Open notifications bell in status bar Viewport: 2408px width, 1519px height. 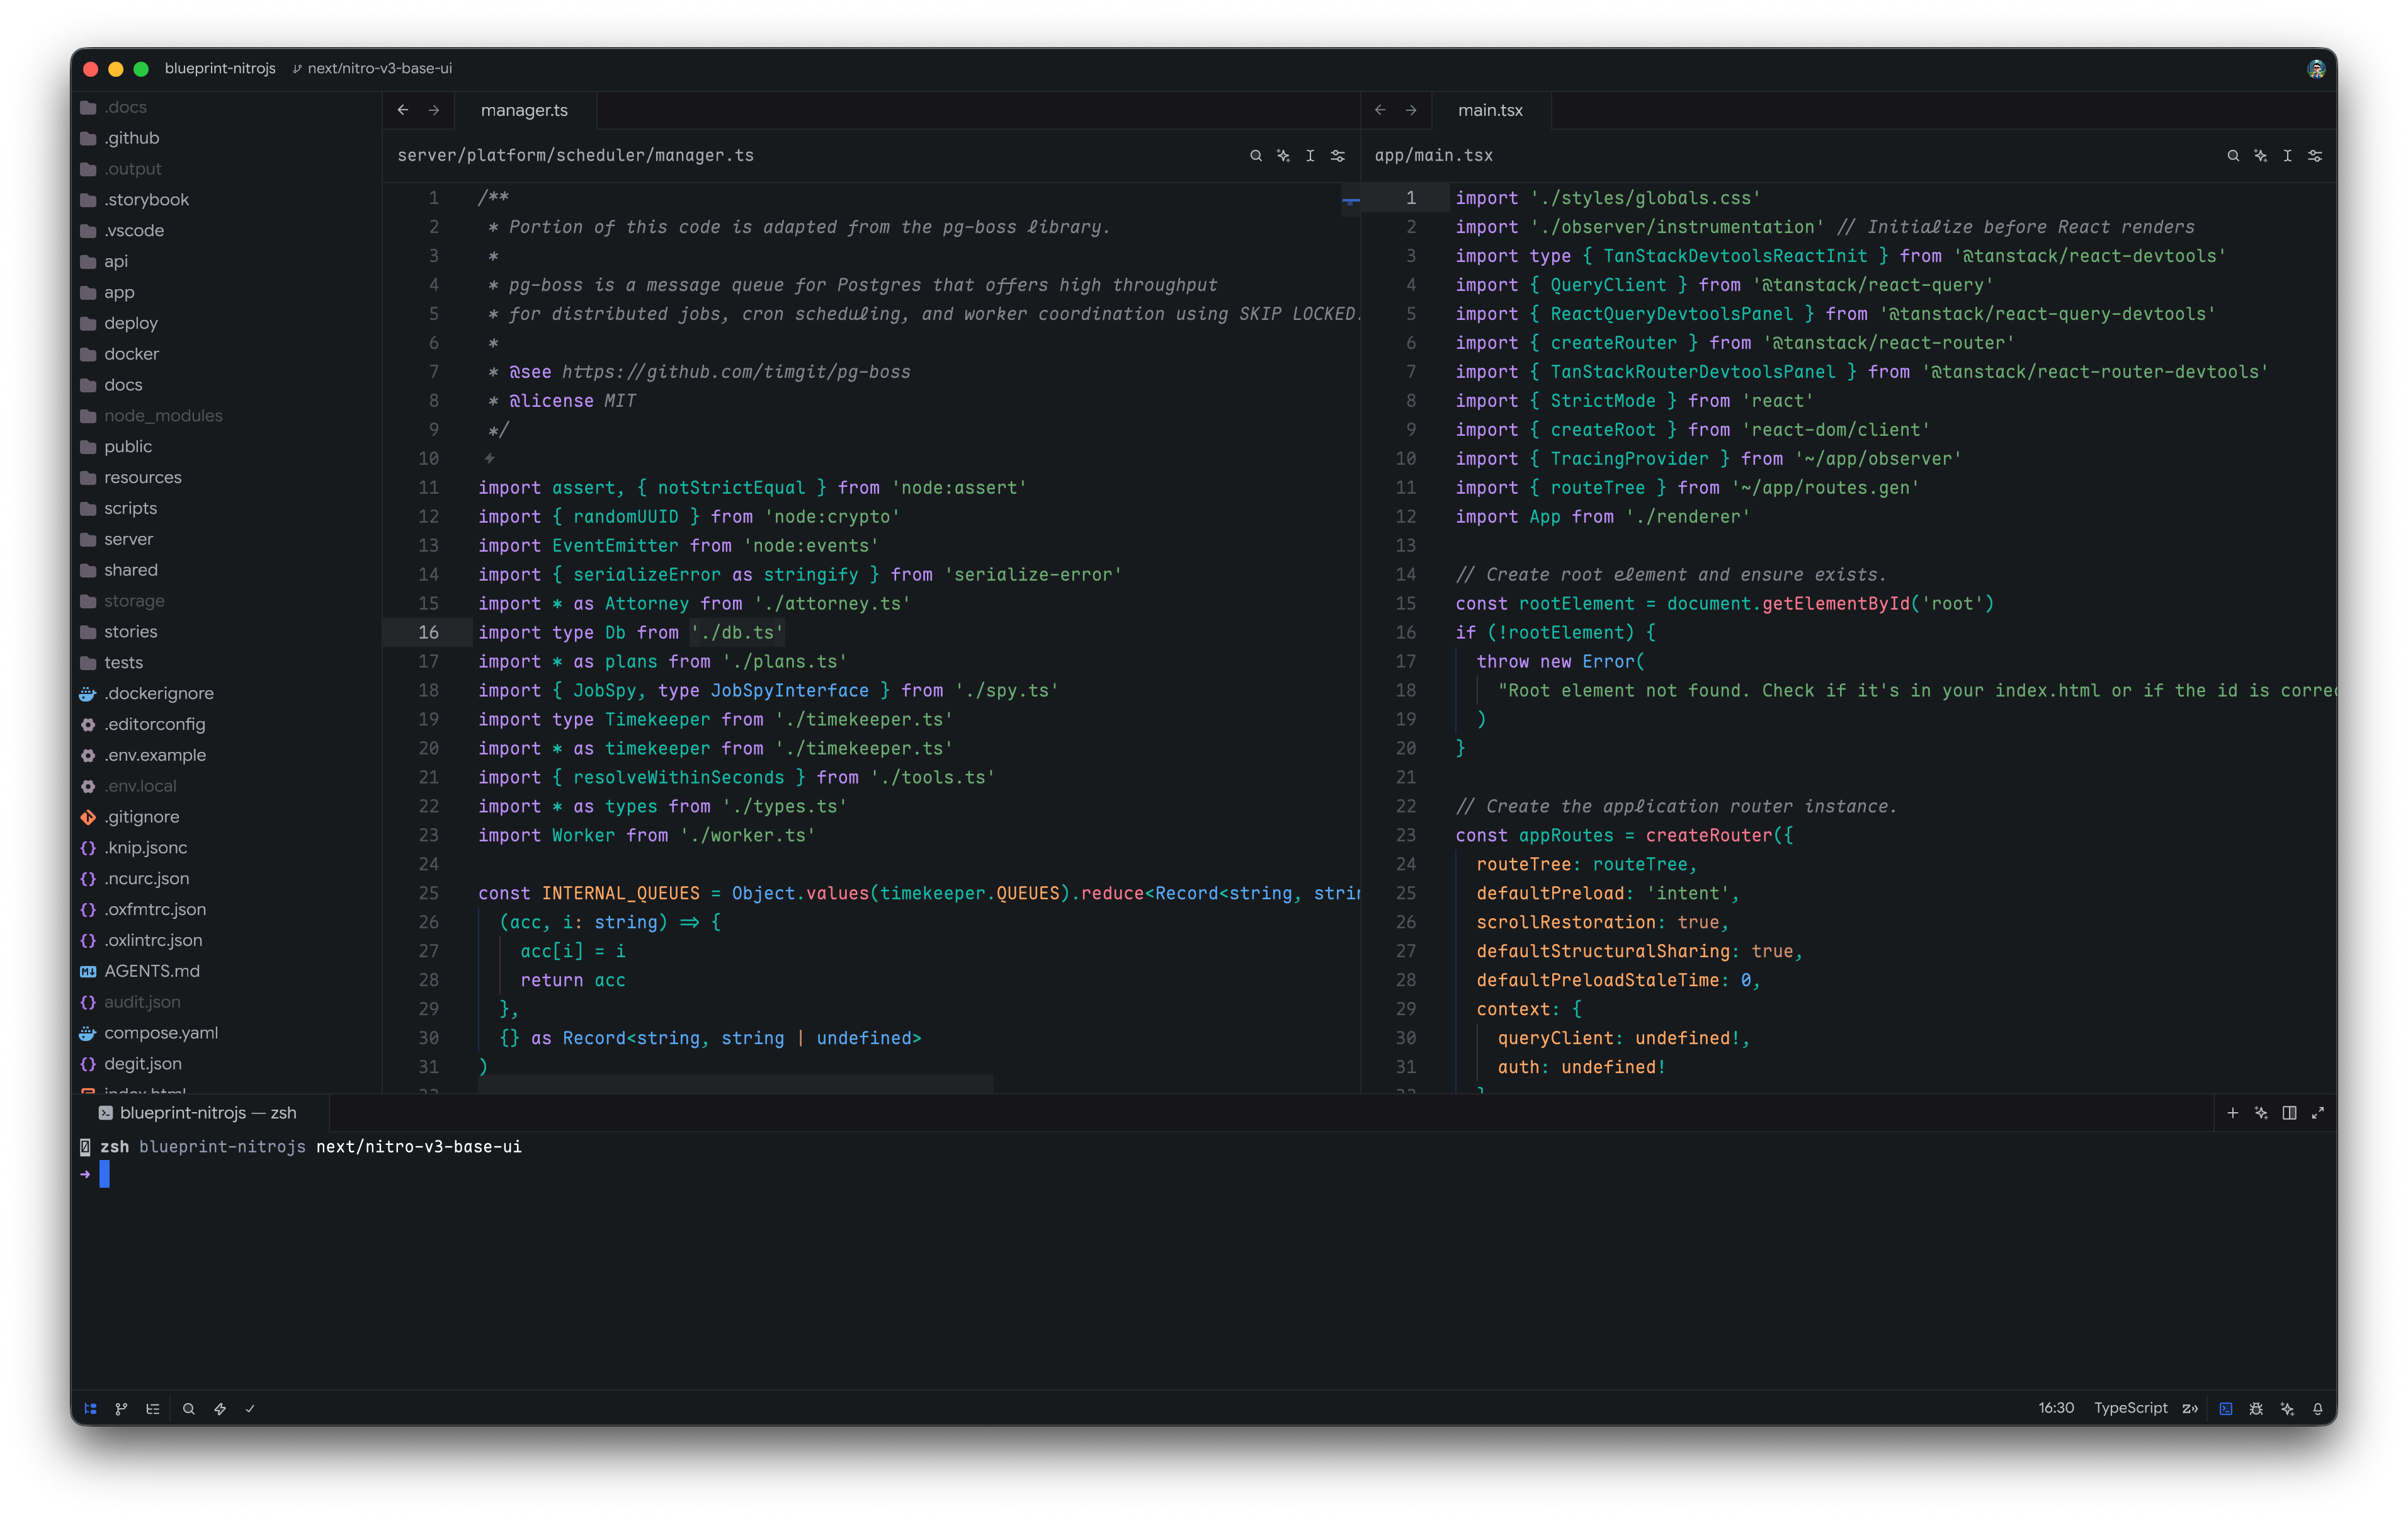coord(2317,1408)
